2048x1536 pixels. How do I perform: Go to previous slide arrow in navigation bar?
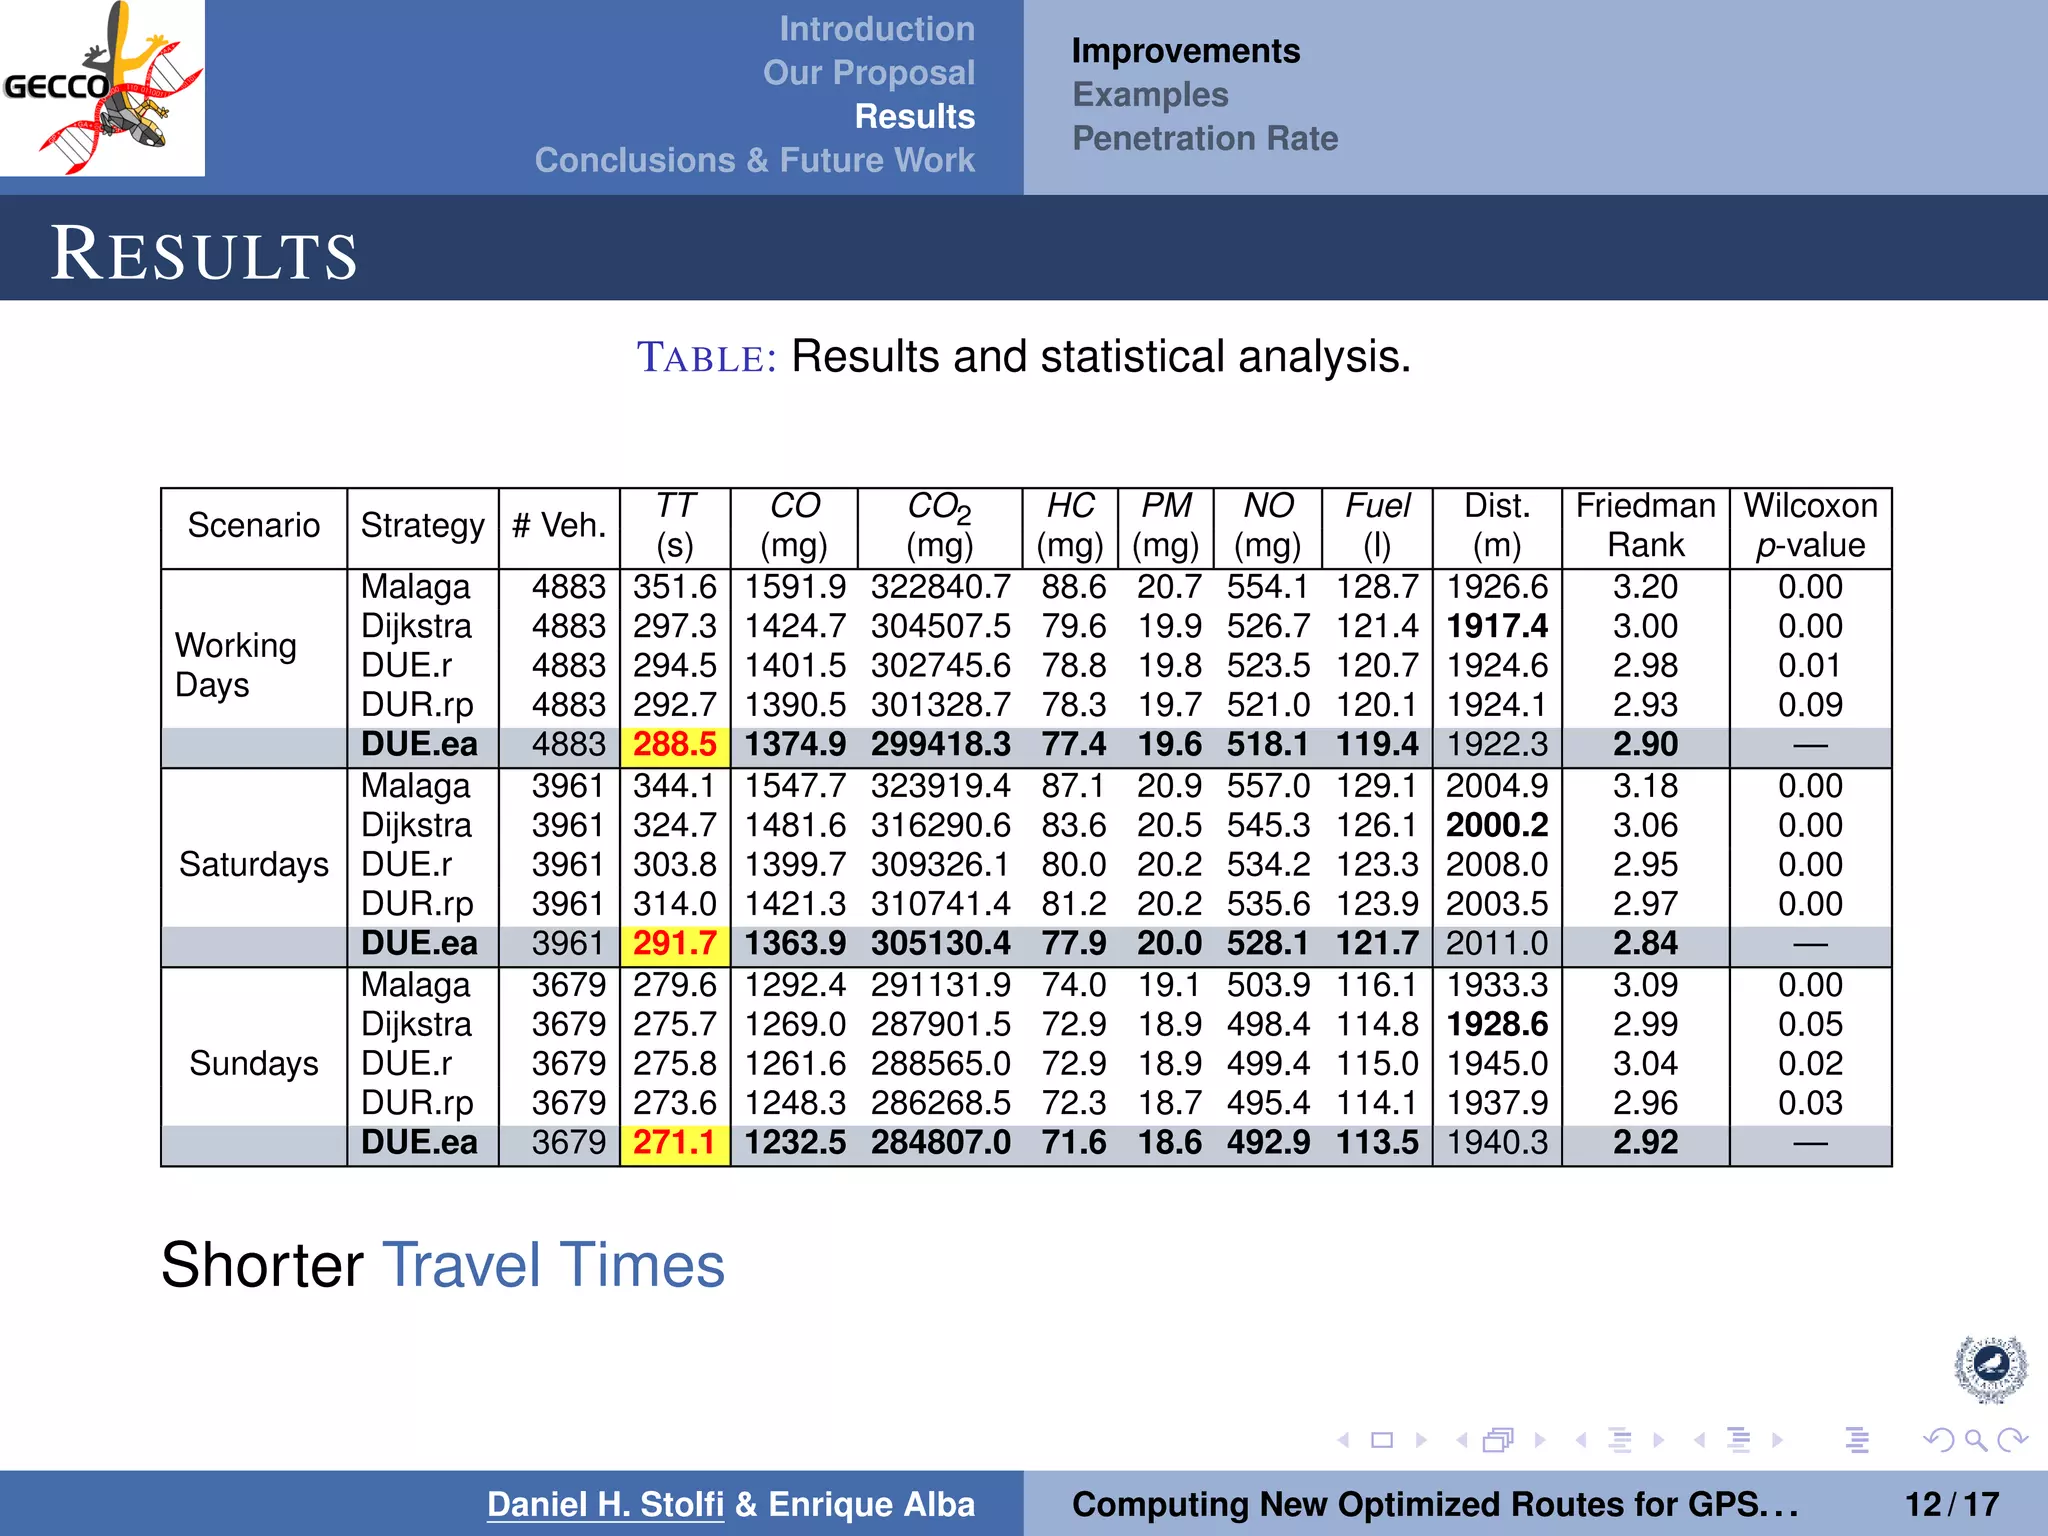click(x=1343, y=1440)
